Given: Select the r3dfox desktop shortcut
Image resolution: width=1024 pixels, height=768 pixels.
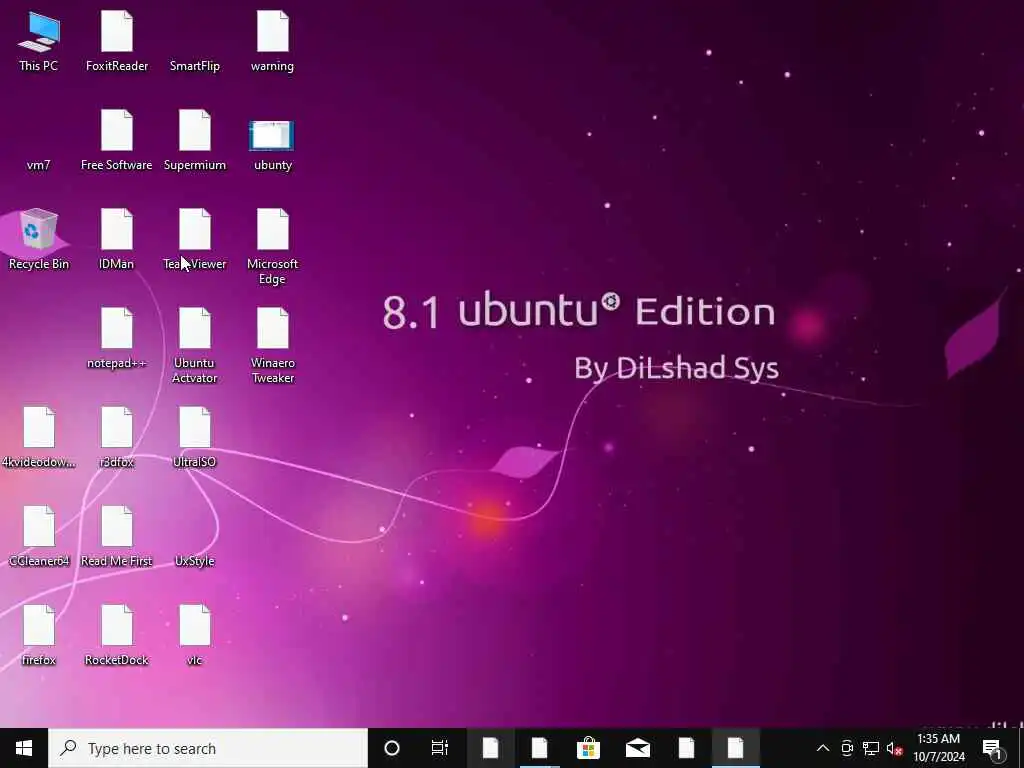Looking at the screenshot, I should coord(117,438).
